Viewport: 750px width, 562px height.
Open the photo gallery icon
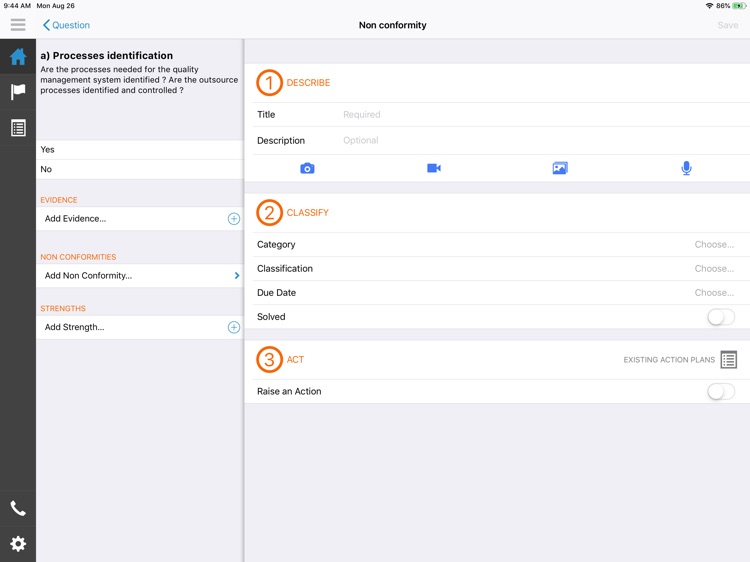pyautogui.click(x=560, y=169)
